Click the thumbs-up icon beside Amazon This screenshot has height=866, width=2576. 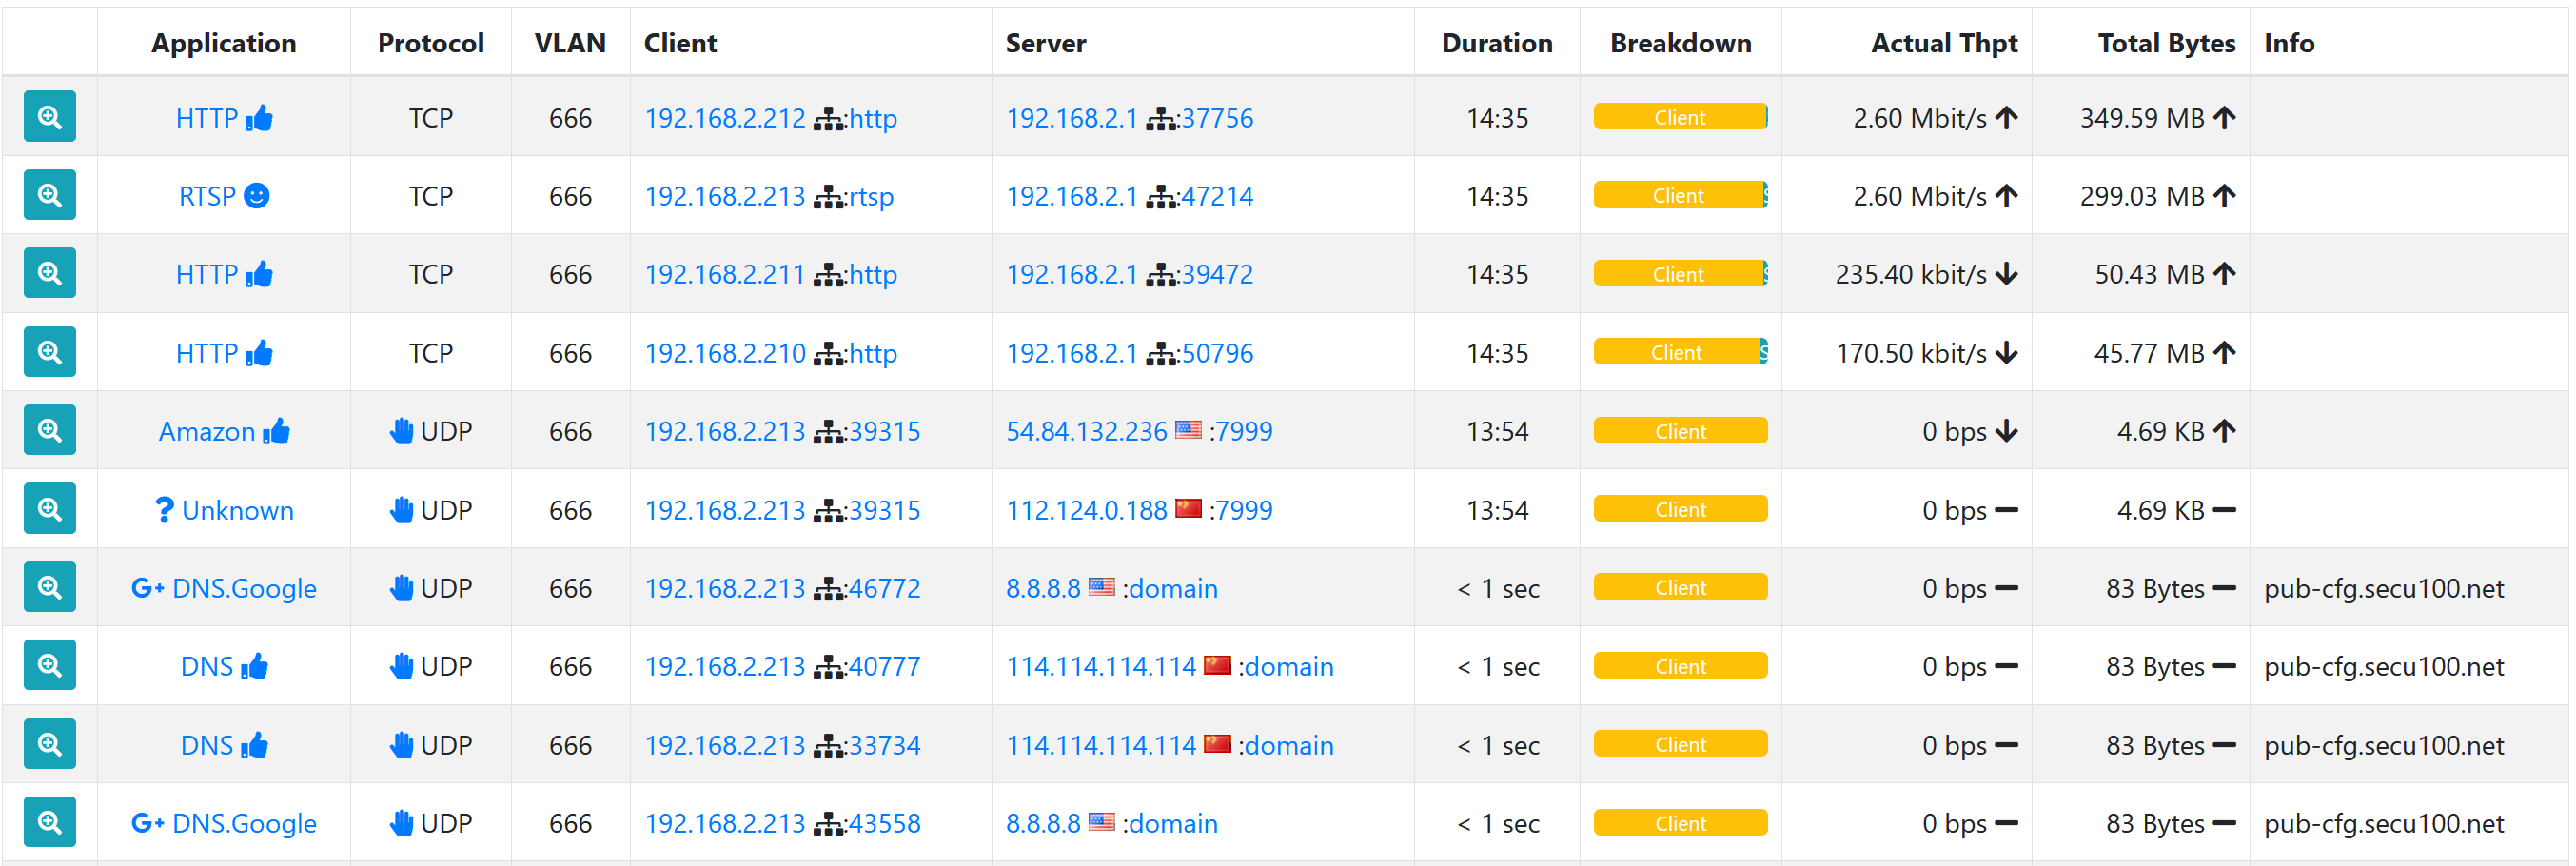tap(277, 431)
